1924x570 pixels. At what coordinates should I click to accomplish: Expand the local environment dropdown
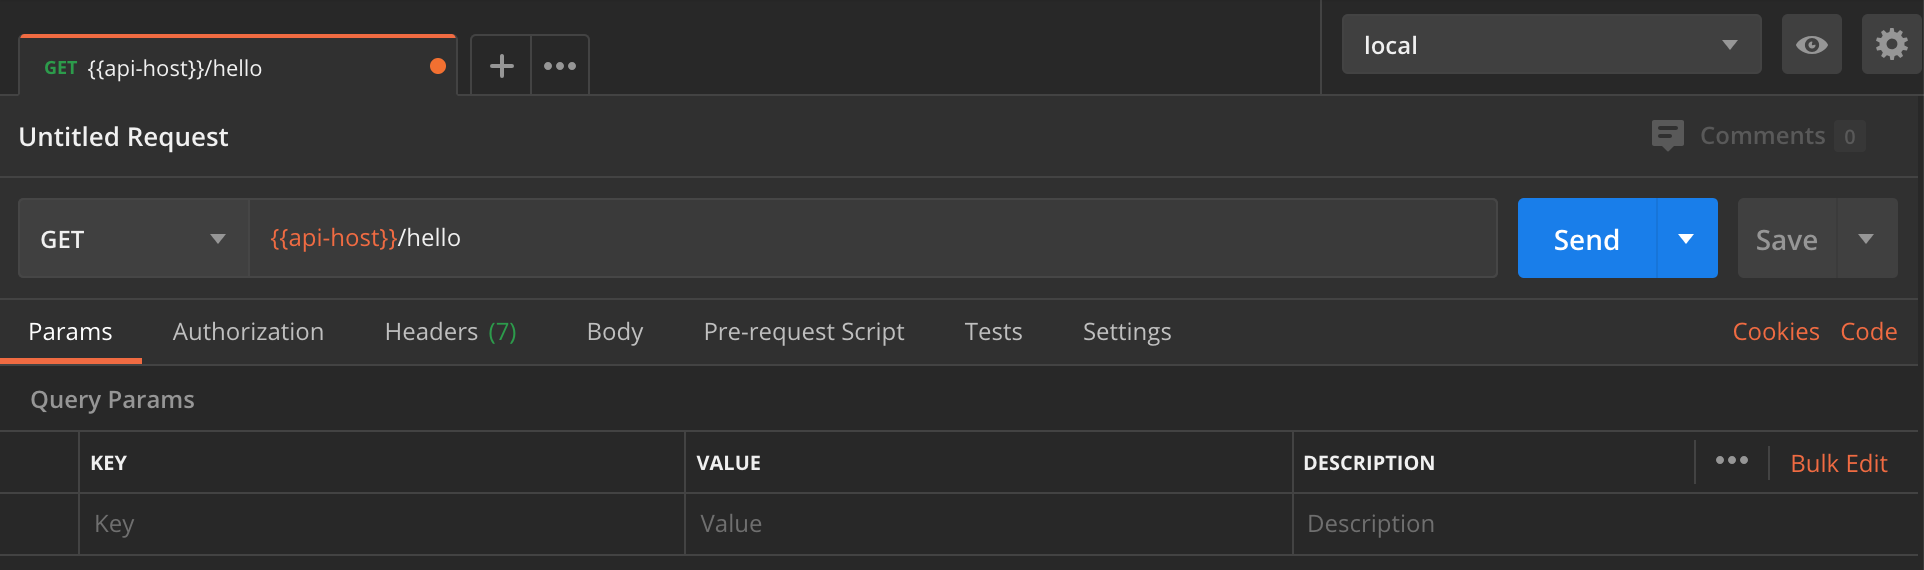coord(1551,45)
